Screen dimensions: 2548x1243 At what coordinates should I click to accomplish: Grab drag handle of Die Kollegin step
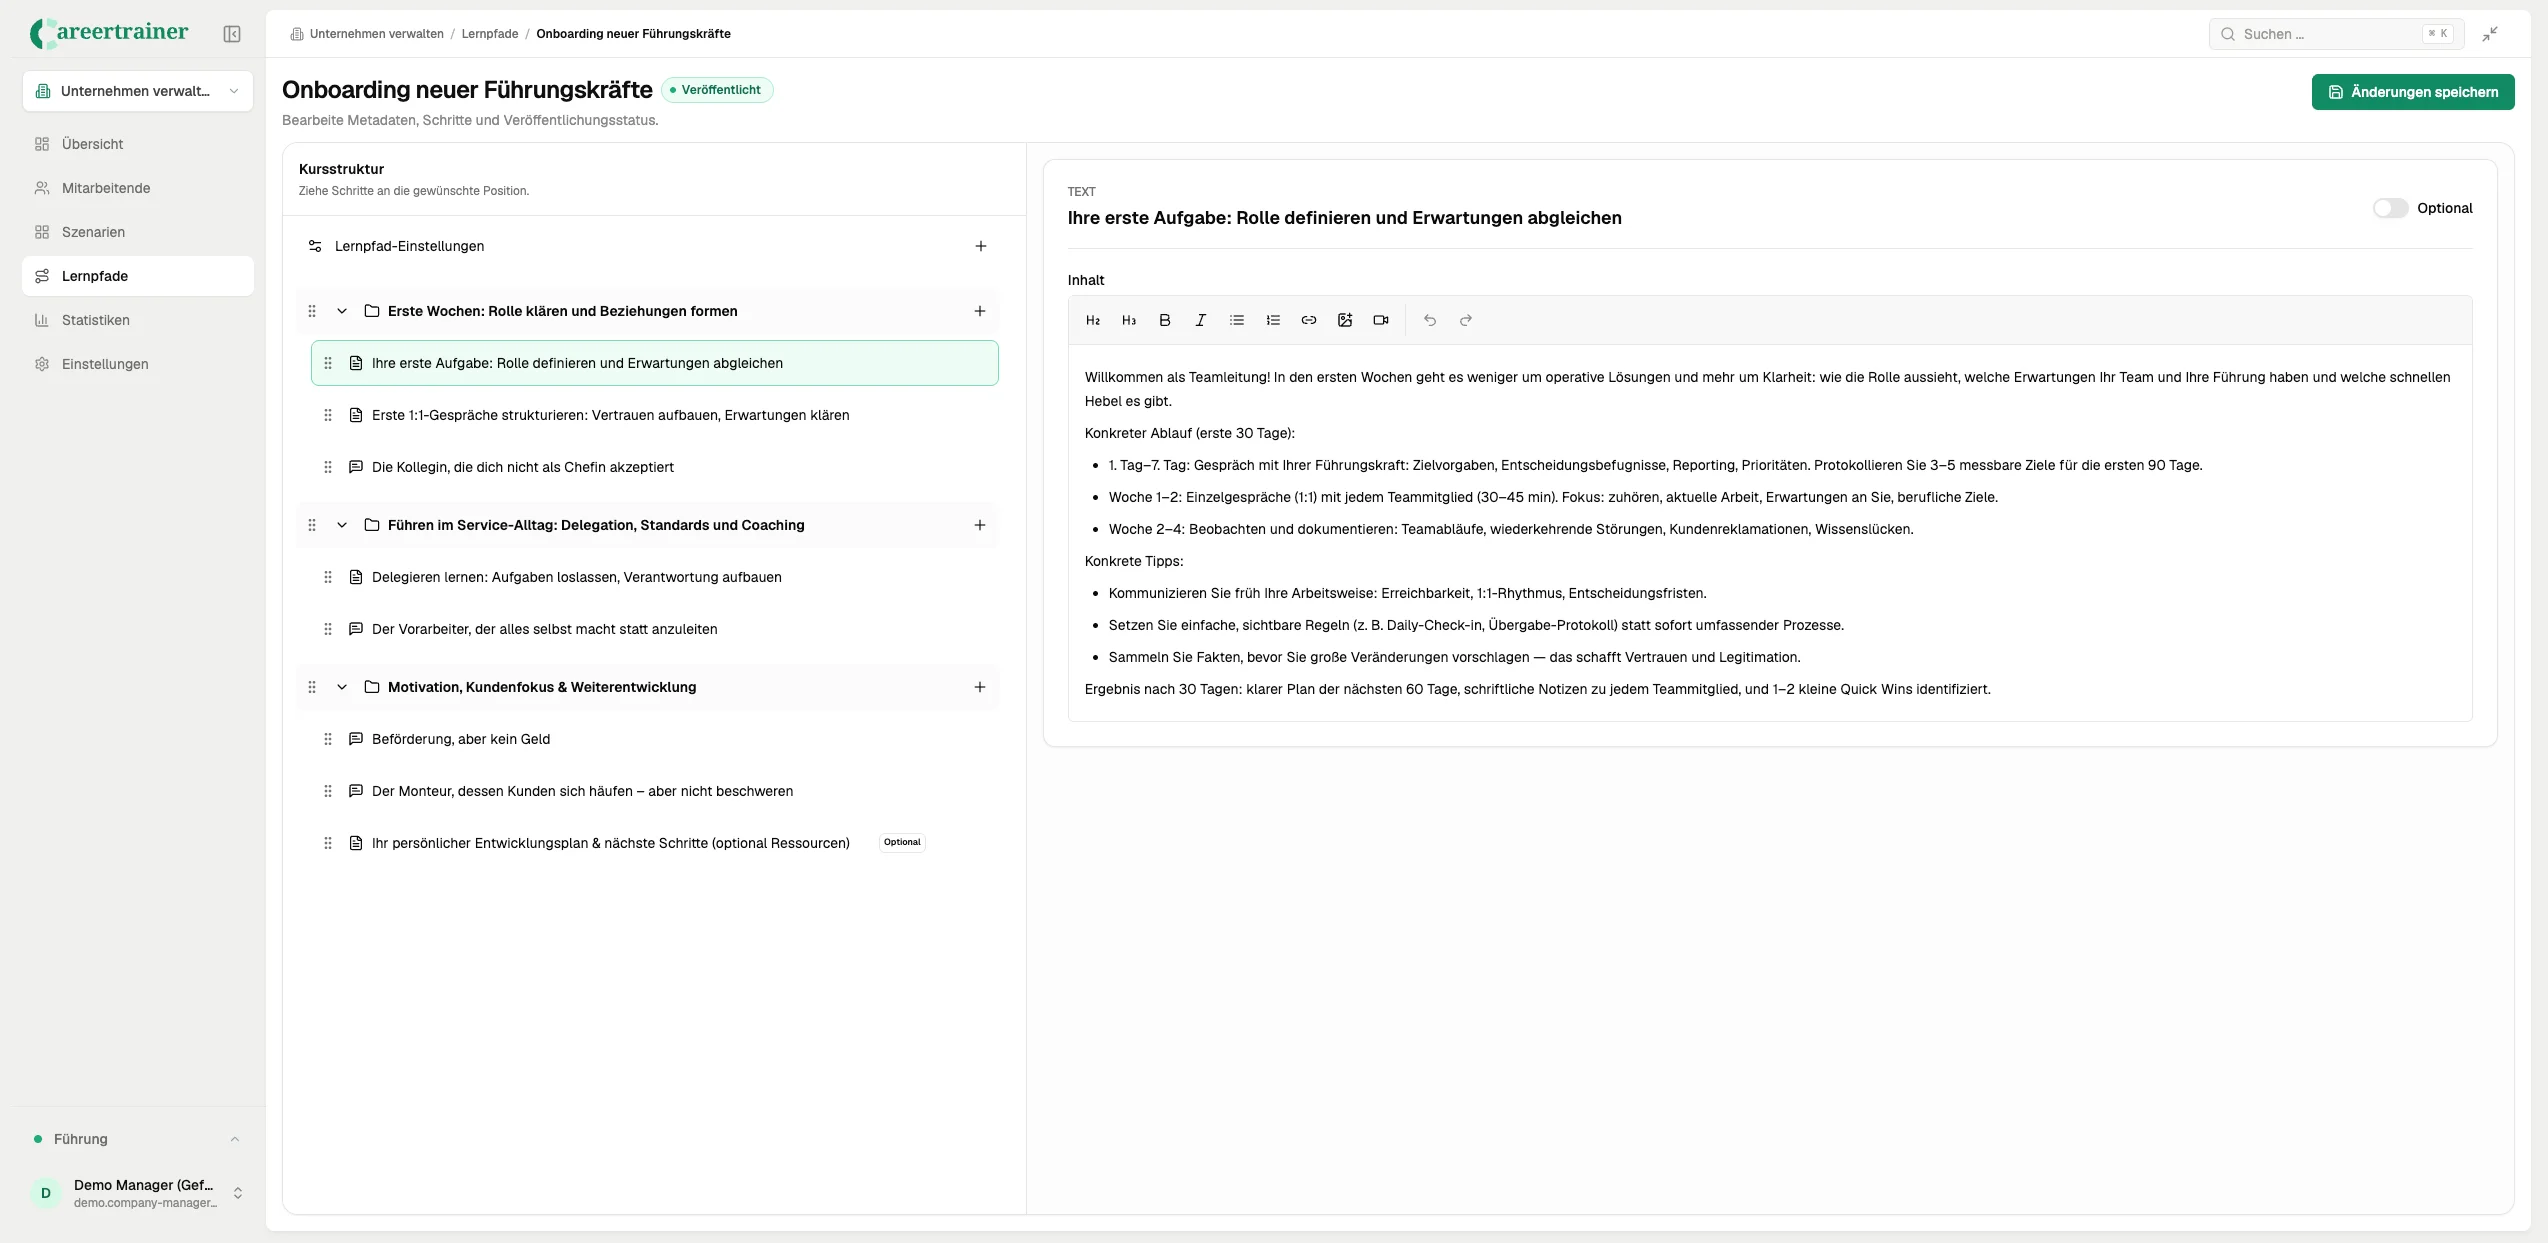[328, 467]
